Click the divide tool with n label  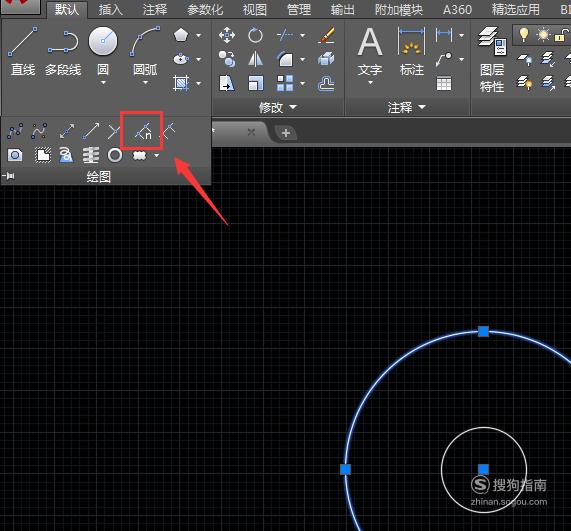[143, 131]
